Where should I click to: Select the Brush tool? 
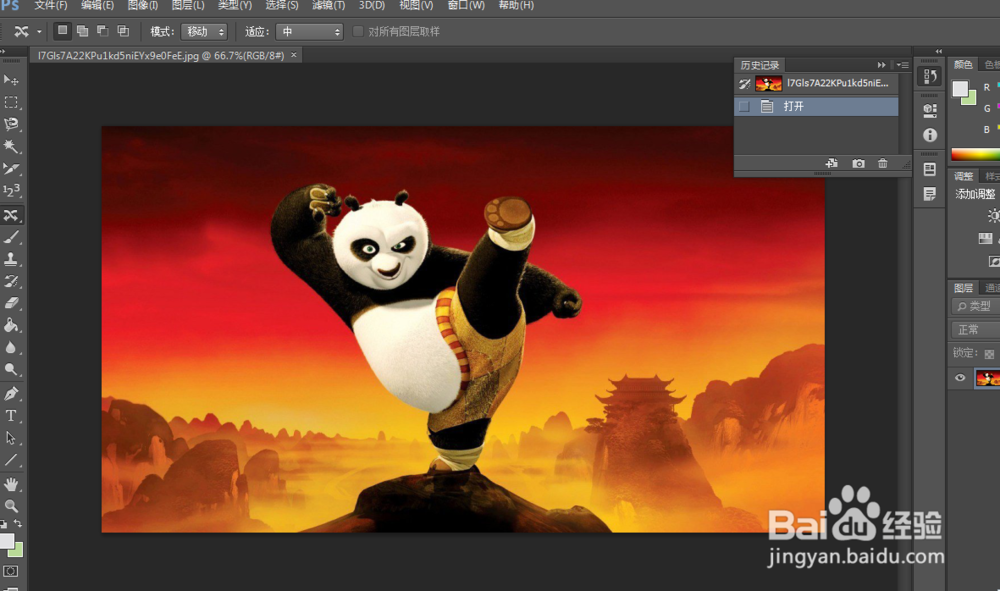(11, 237)
